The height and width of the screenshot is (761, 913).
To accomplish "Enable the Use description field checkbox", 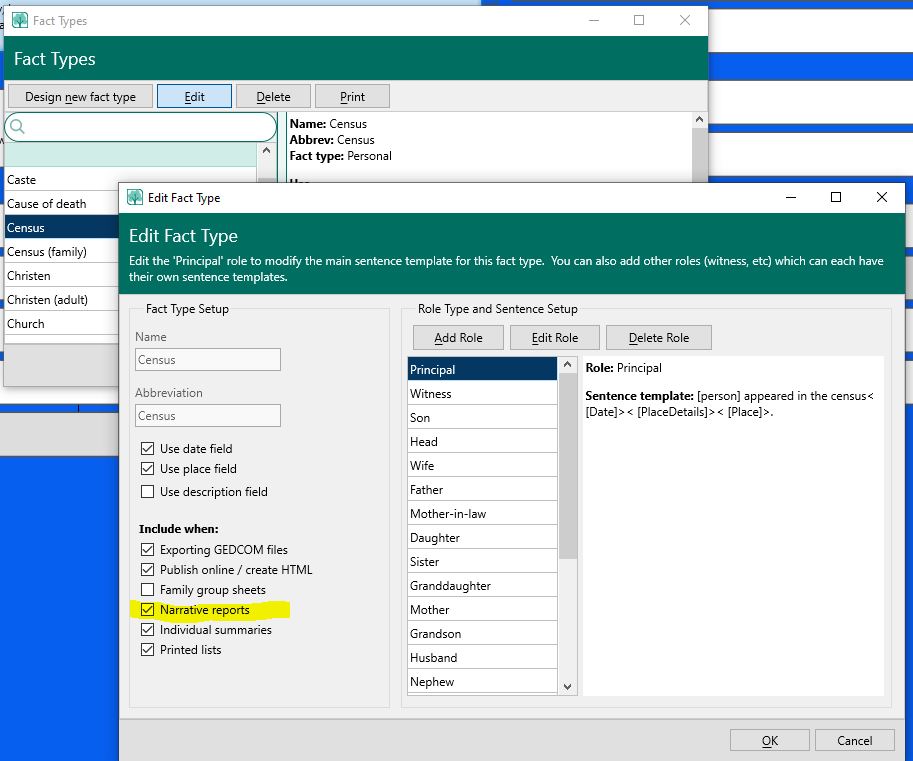I will 148,492.
